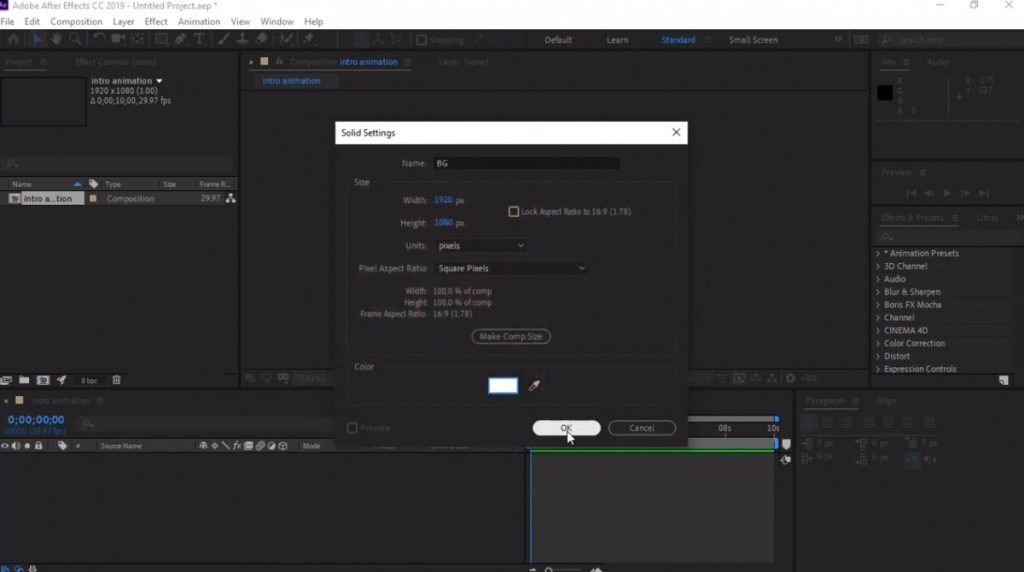This screenshot has height=572, width=1024.
Task: Expand the Color Correction category
Action: 878,343
